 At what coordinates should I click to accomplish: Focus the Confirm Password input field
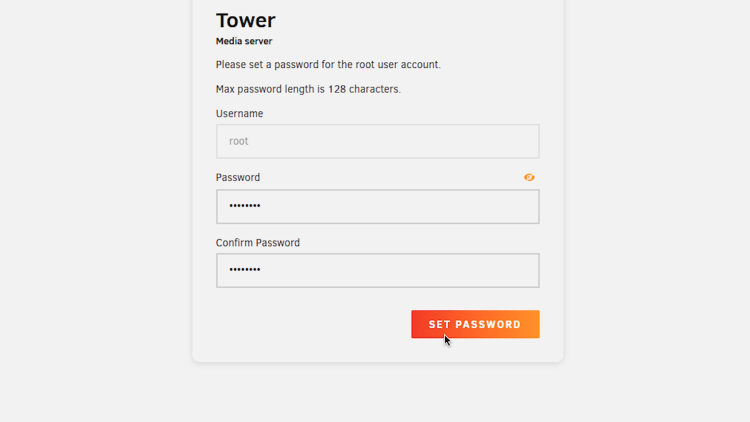click(378, 270)
